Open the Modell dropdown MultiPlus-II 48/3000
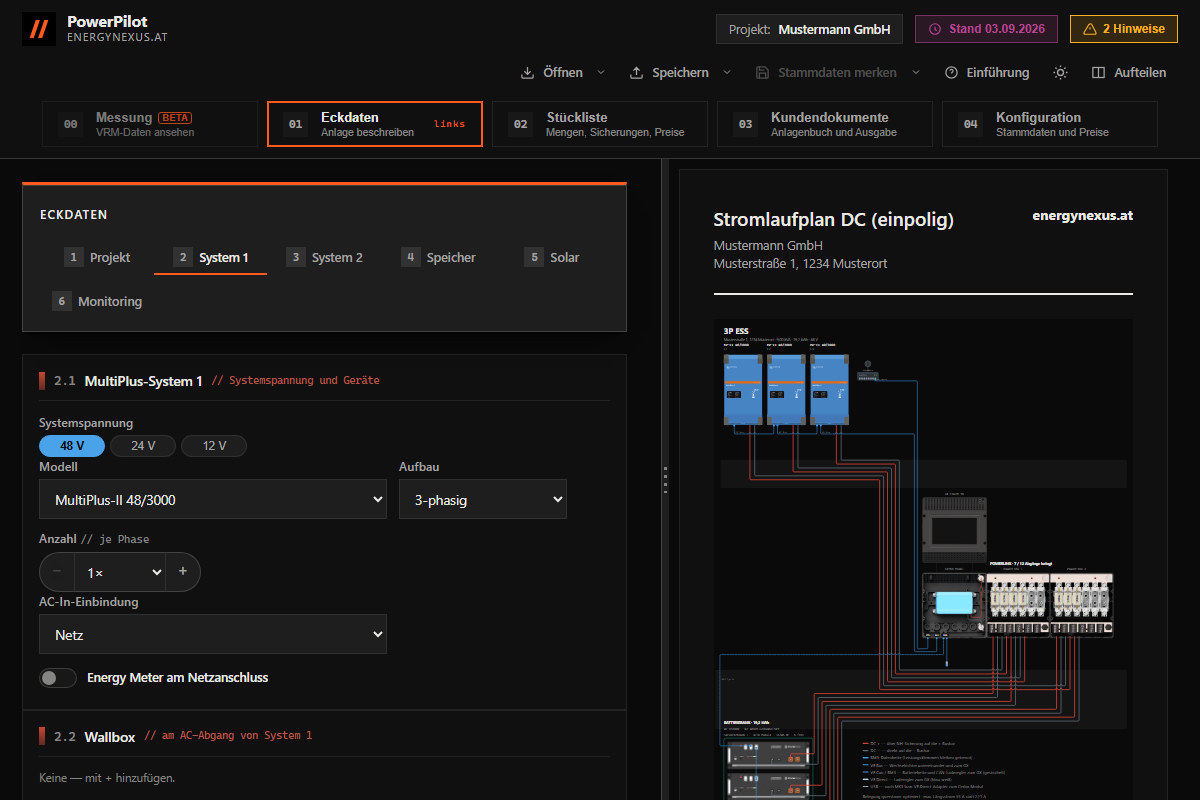 pyautogui.click(x=213, y=499)
